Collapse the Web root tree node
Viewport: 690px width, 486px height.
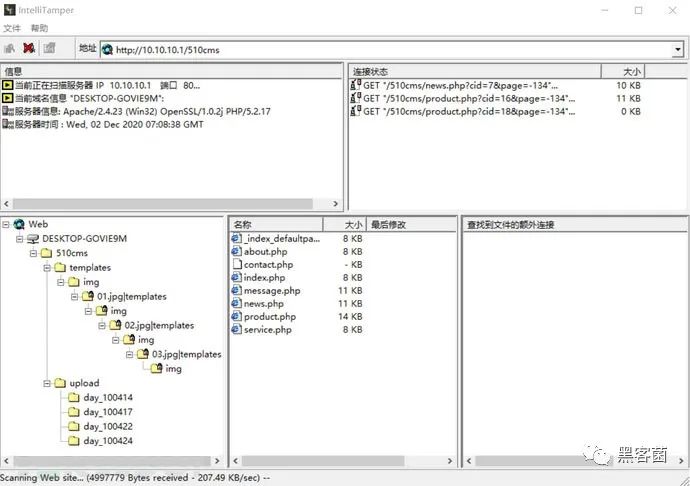point(6,225)
